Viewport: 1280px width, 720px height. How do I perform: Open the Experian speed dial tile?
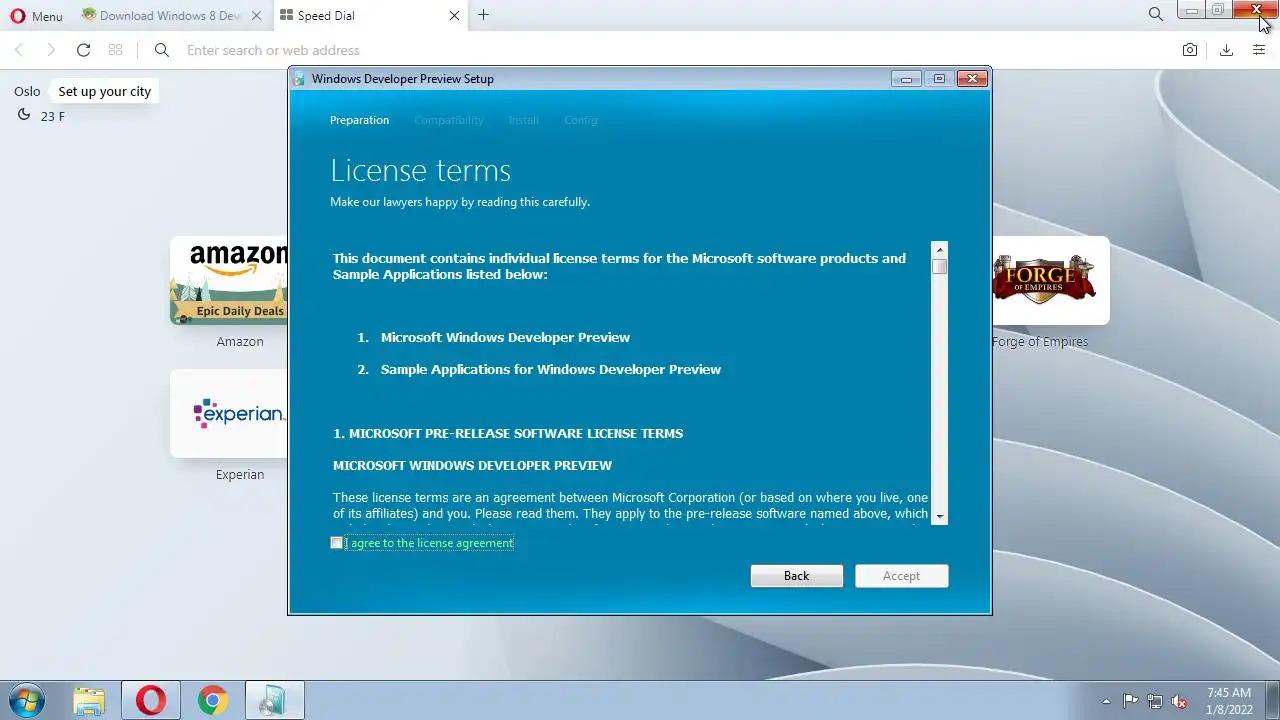pos(229,414)
